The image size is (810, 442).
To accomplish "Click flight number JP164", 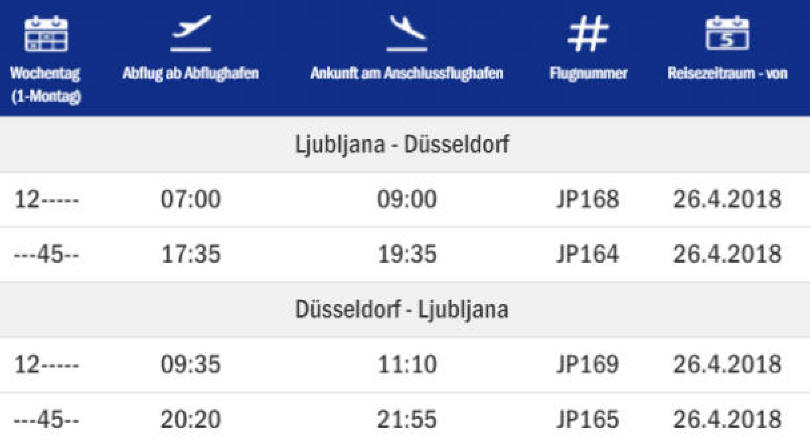I will pos(588,254).
